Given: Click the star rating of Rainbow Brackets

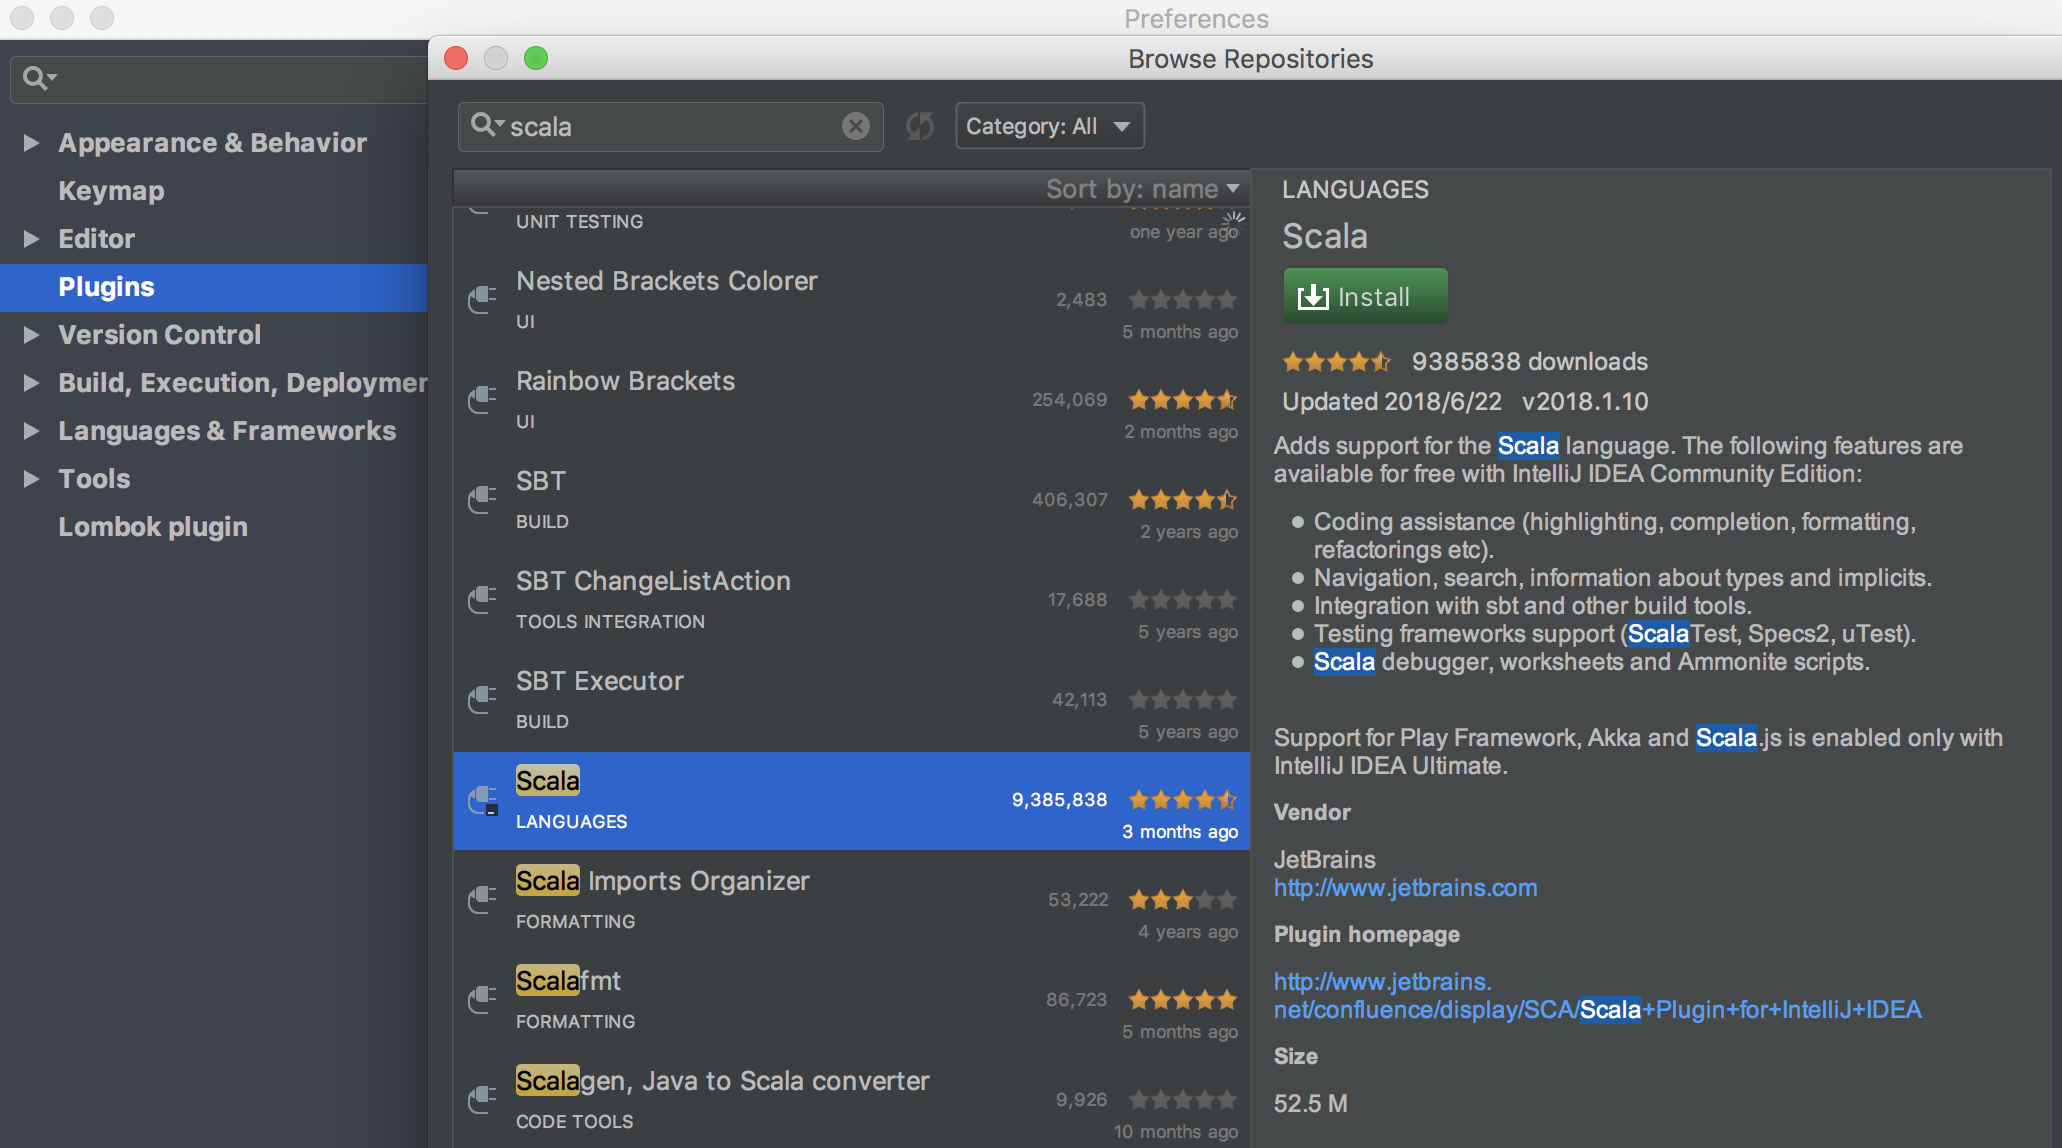Looking at the screenshot, I should coord(1183,400).
